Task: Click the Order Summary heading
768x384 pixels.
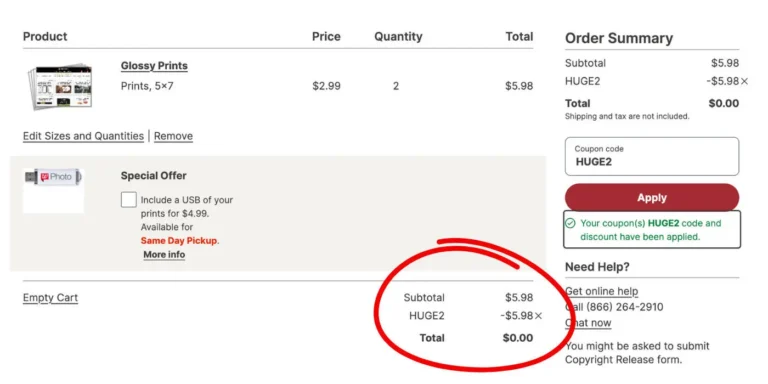Action: [x=619, y=38]
